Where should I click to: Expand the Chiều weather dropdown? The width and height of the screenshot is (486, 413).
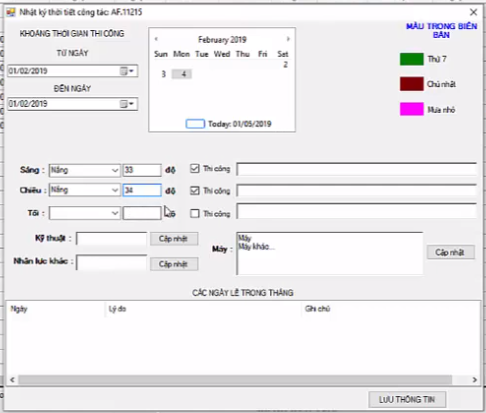pos(115,190)
